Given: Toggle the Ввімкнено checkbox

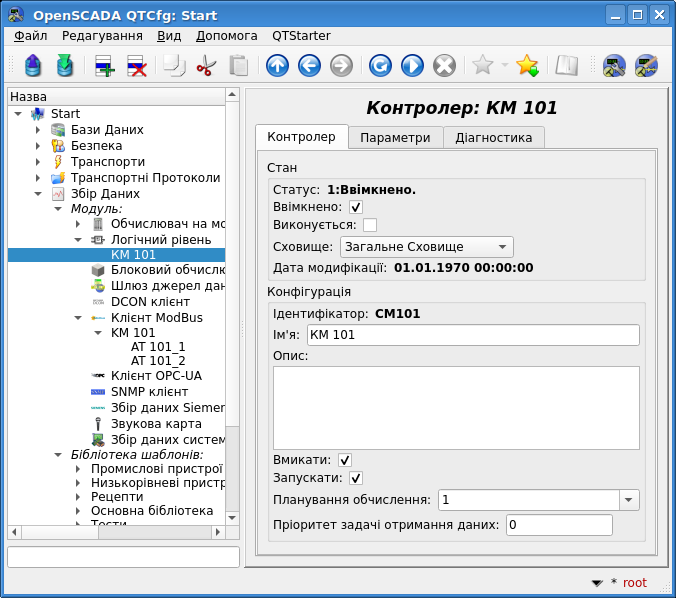Looking at the screenshot, I should pyautogui.click(x=356, y=207).
